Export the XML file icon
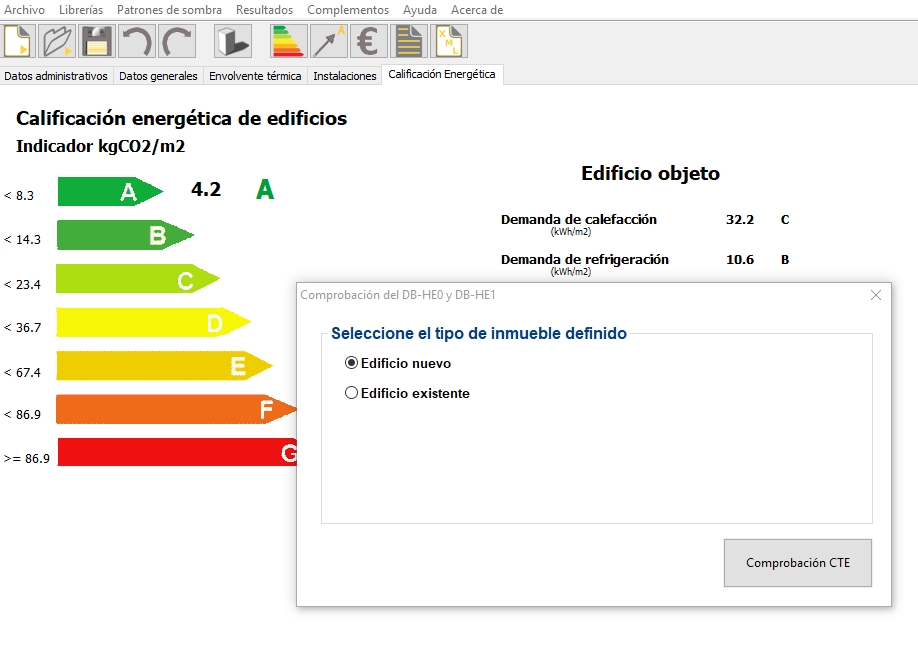This screenshot has width=918, height=666. click(448, 42)
